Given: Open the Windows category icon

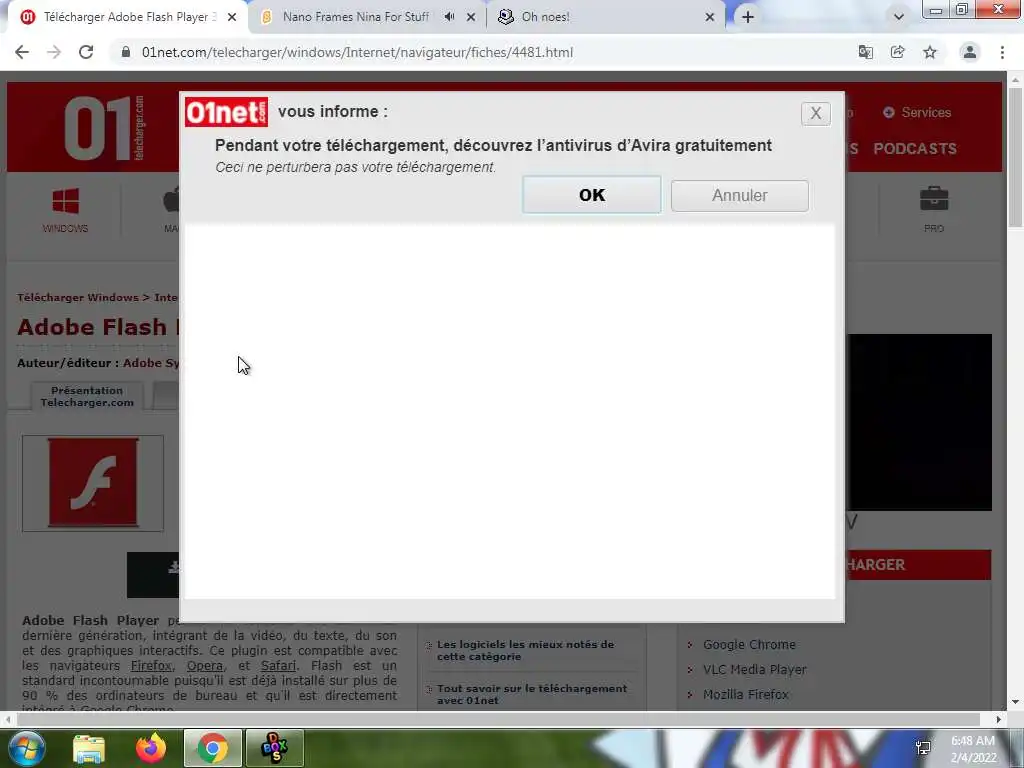Looking at the screenshot, I should tap(65, 210).
